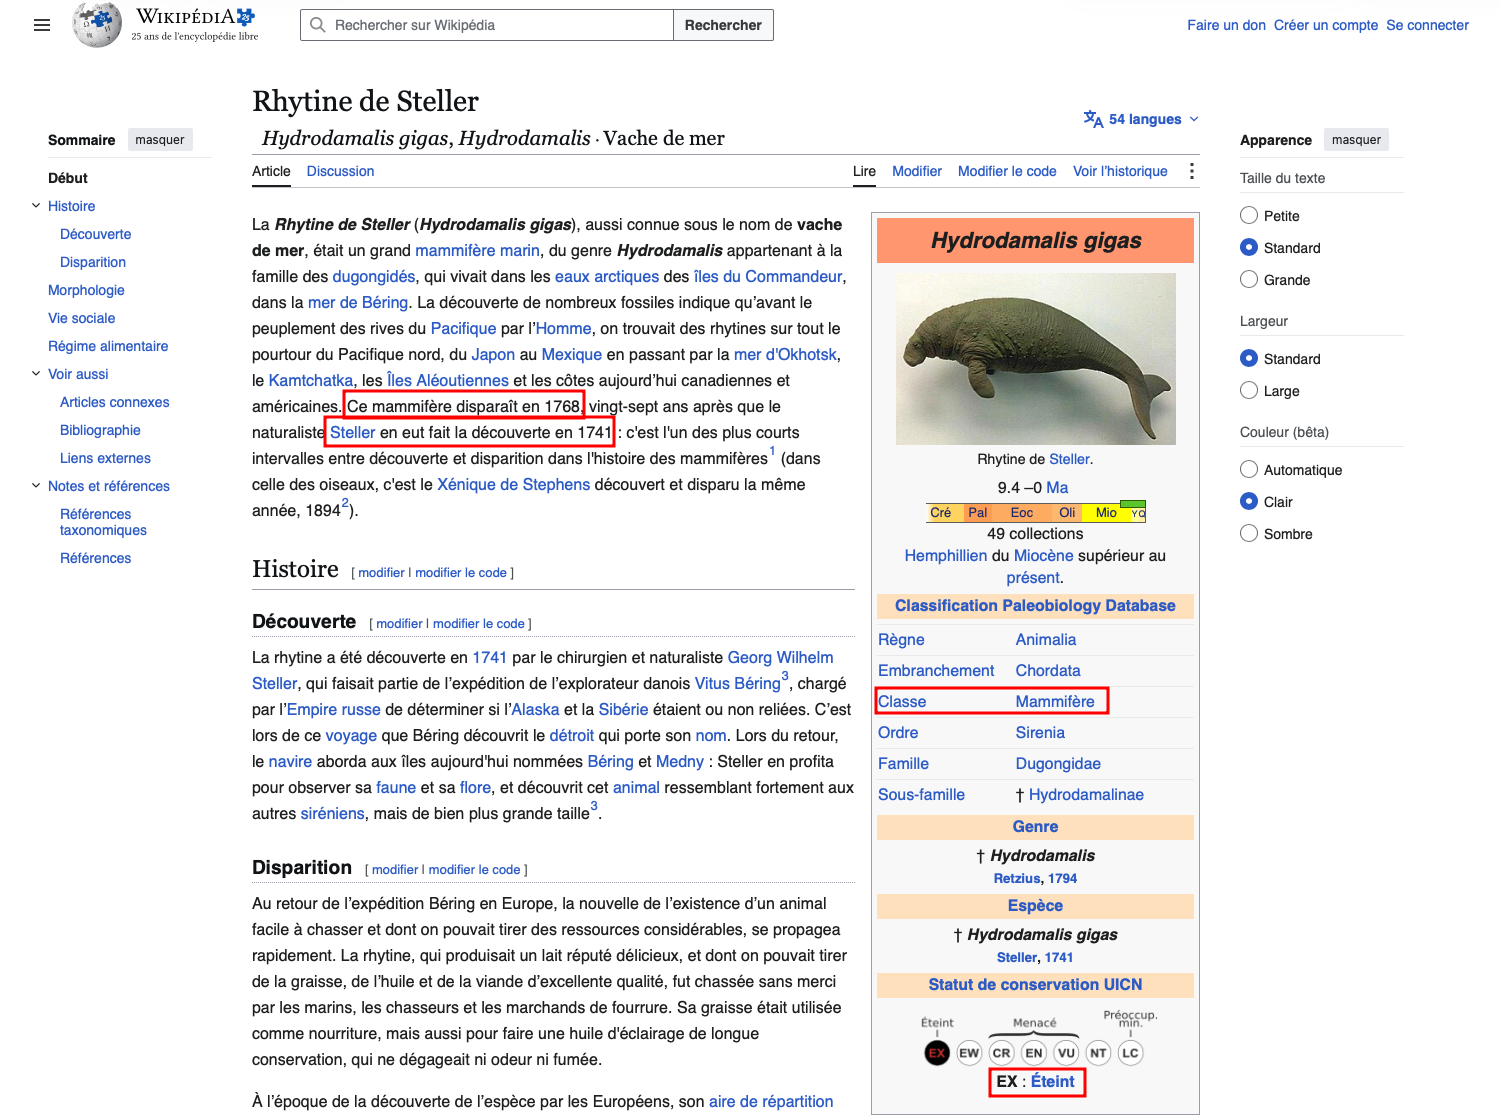Click the EX extinct status icon

[x=937, y=1053]
